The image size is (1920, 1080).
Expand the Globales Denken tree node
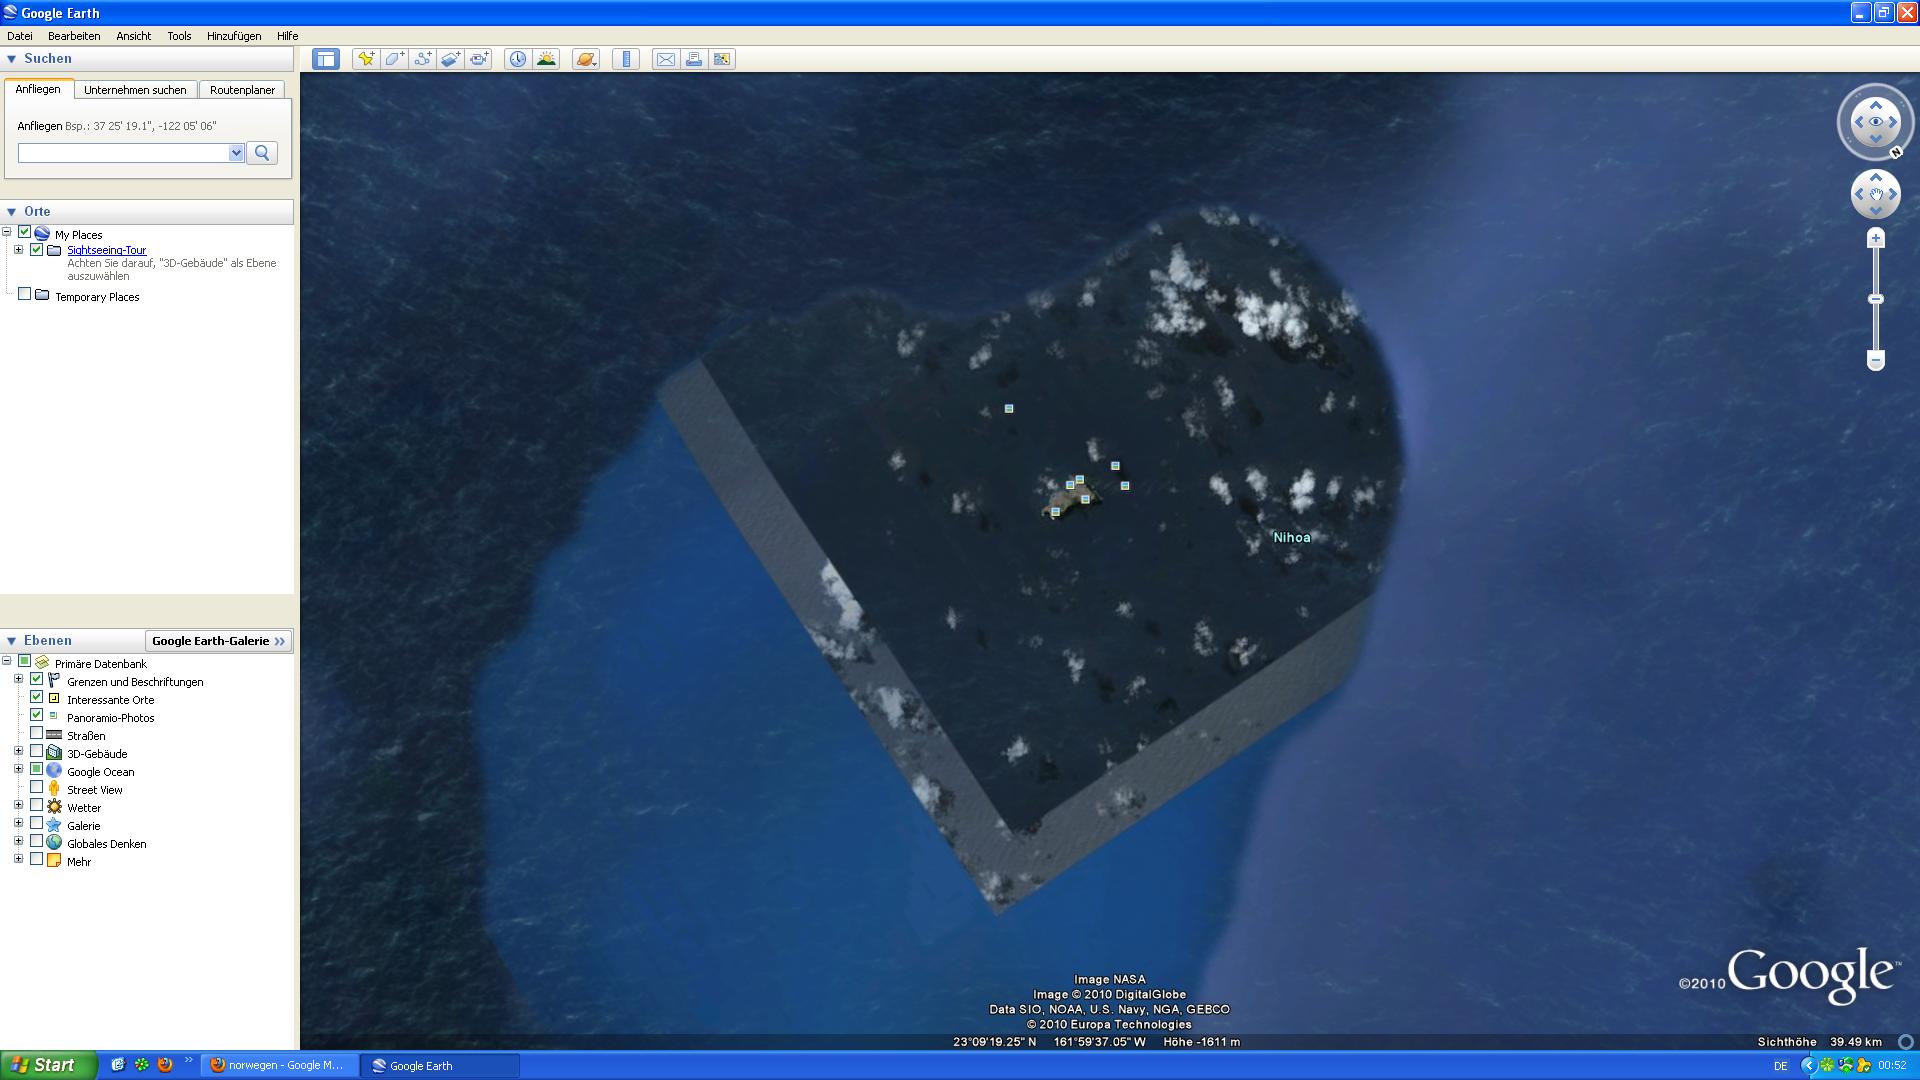(x=18, y=842)
